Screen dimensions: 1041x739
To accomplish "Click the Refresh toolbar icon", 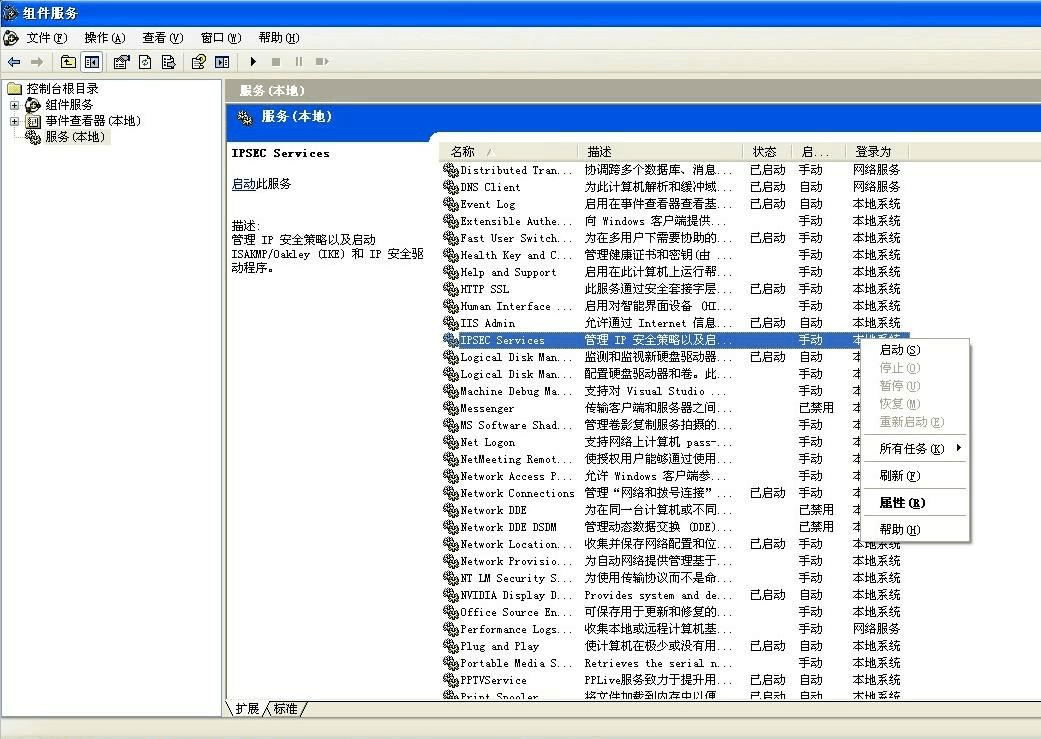I will click(145, 62).
